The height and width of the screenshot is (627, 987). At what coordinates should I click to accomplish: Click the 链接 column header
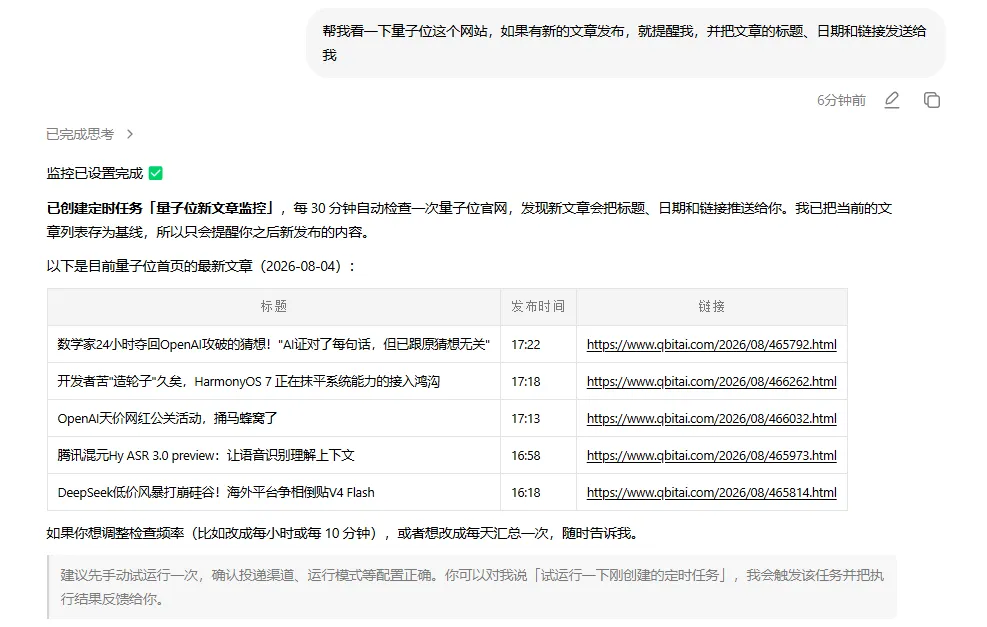711,307
